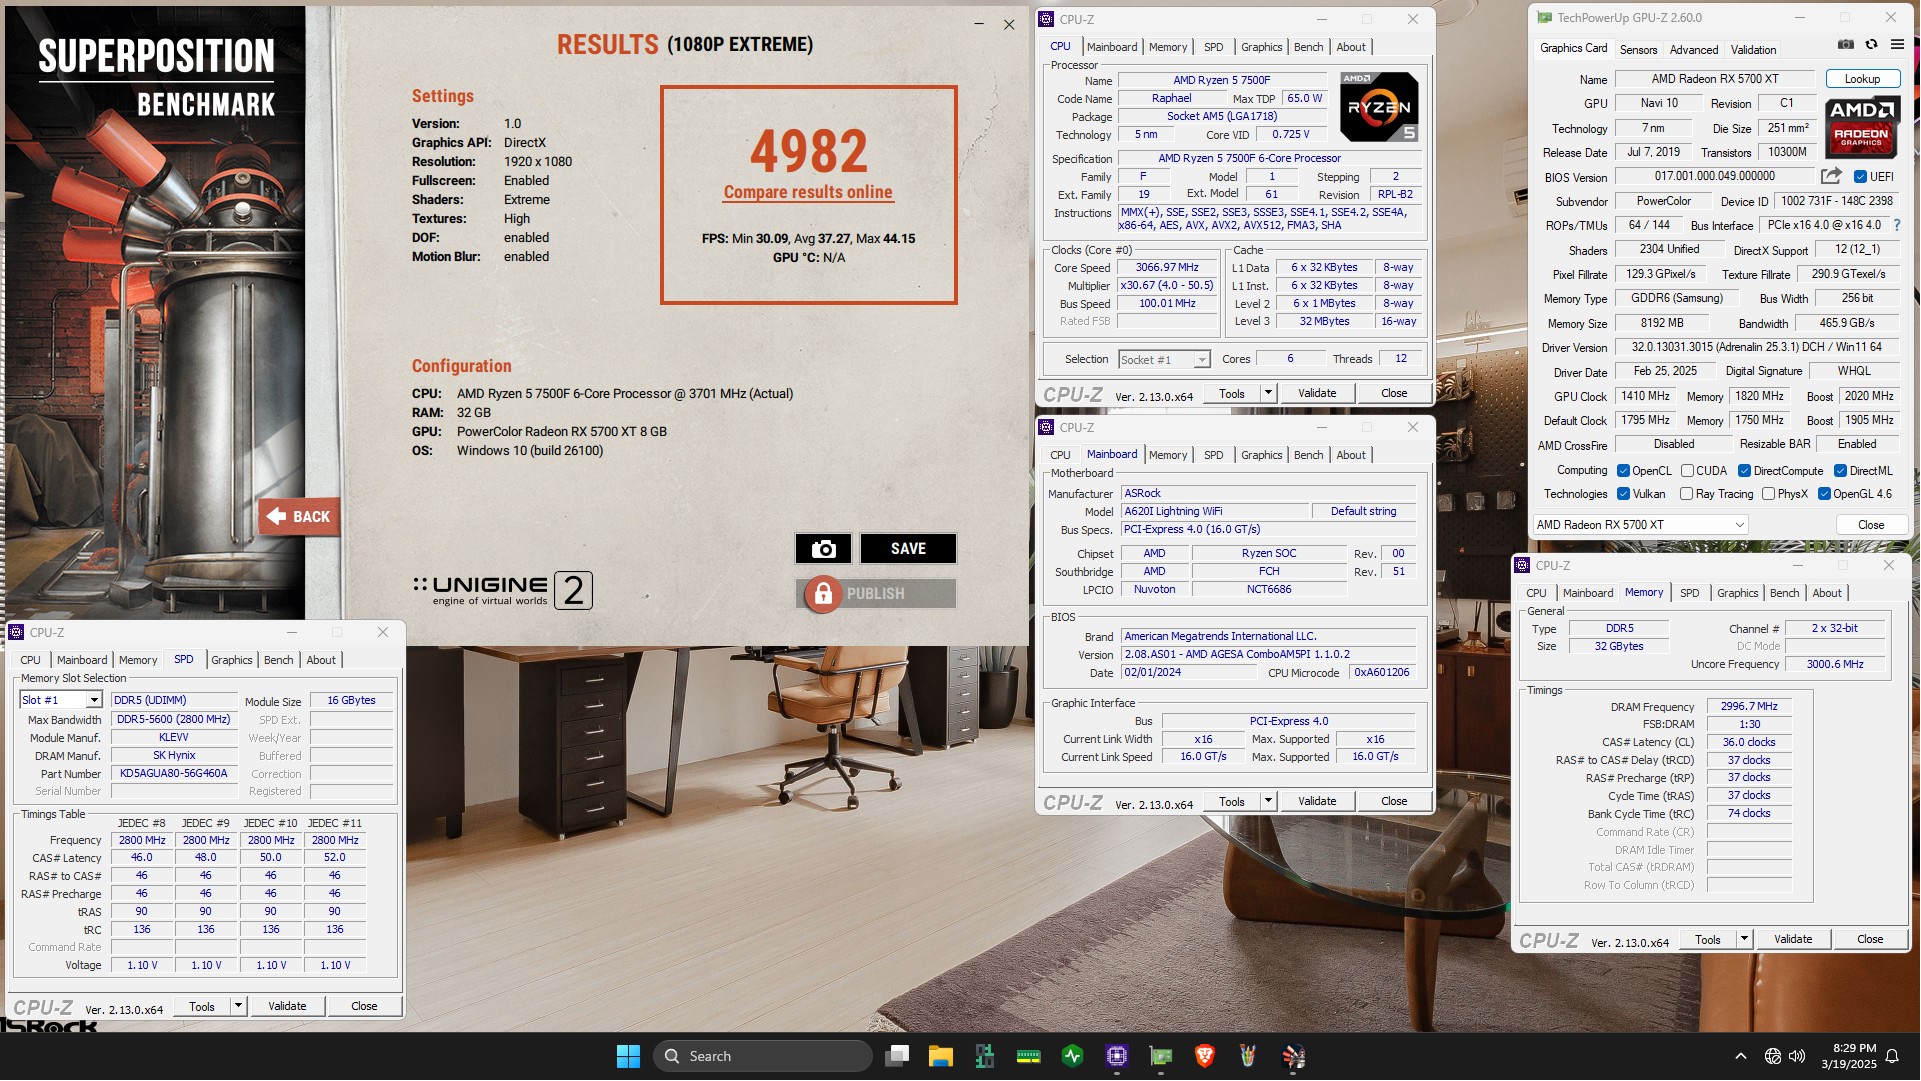Share BIOS via export arrow icon in GPU-Z
This screenshot has width=1921, height=1081.
(1831, 176)
